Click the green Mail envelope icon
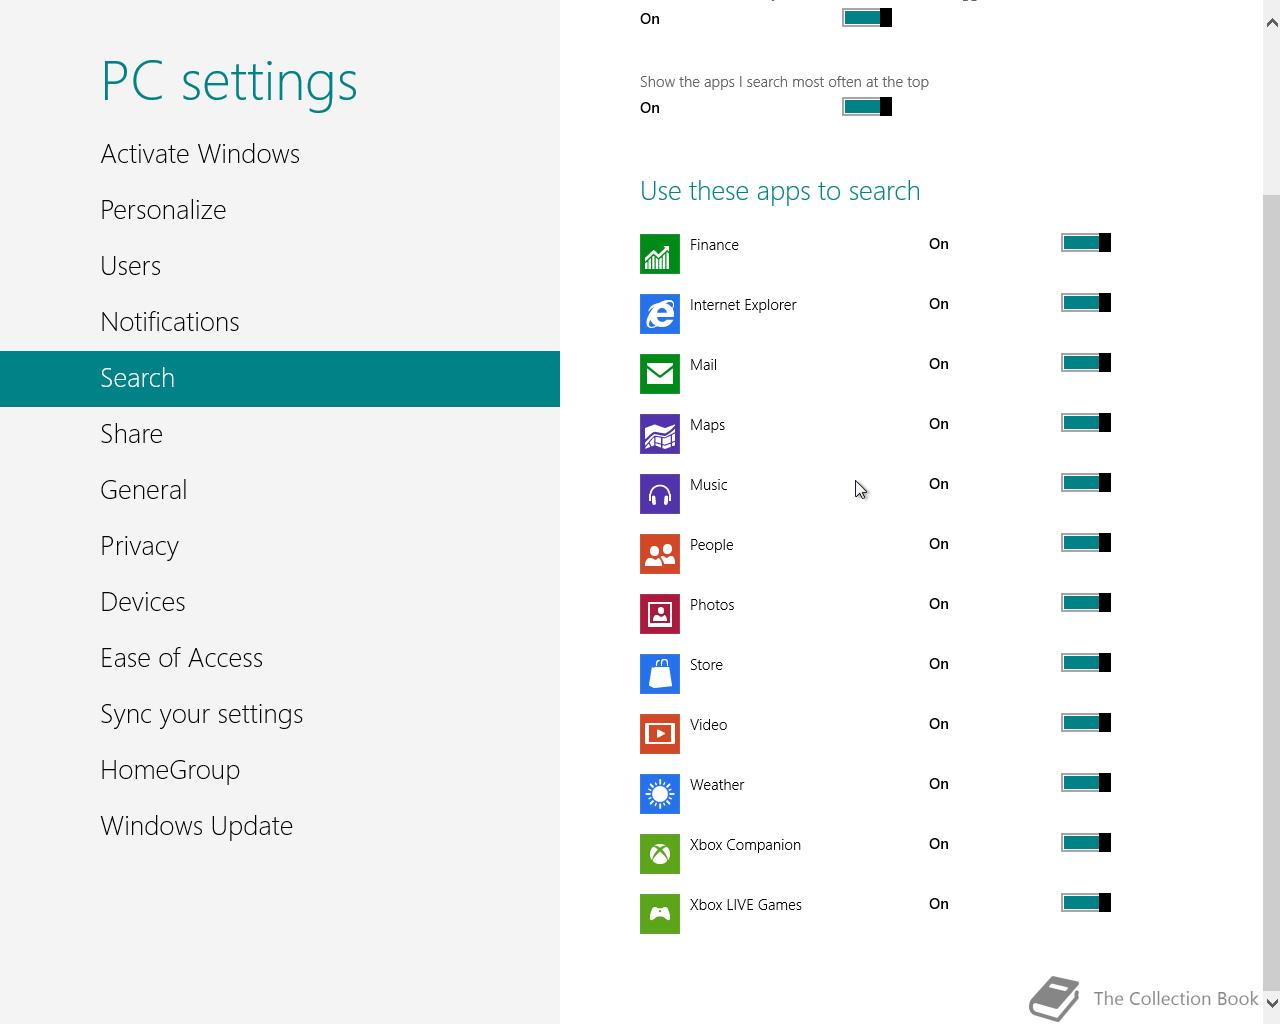 tap(660, 374)
